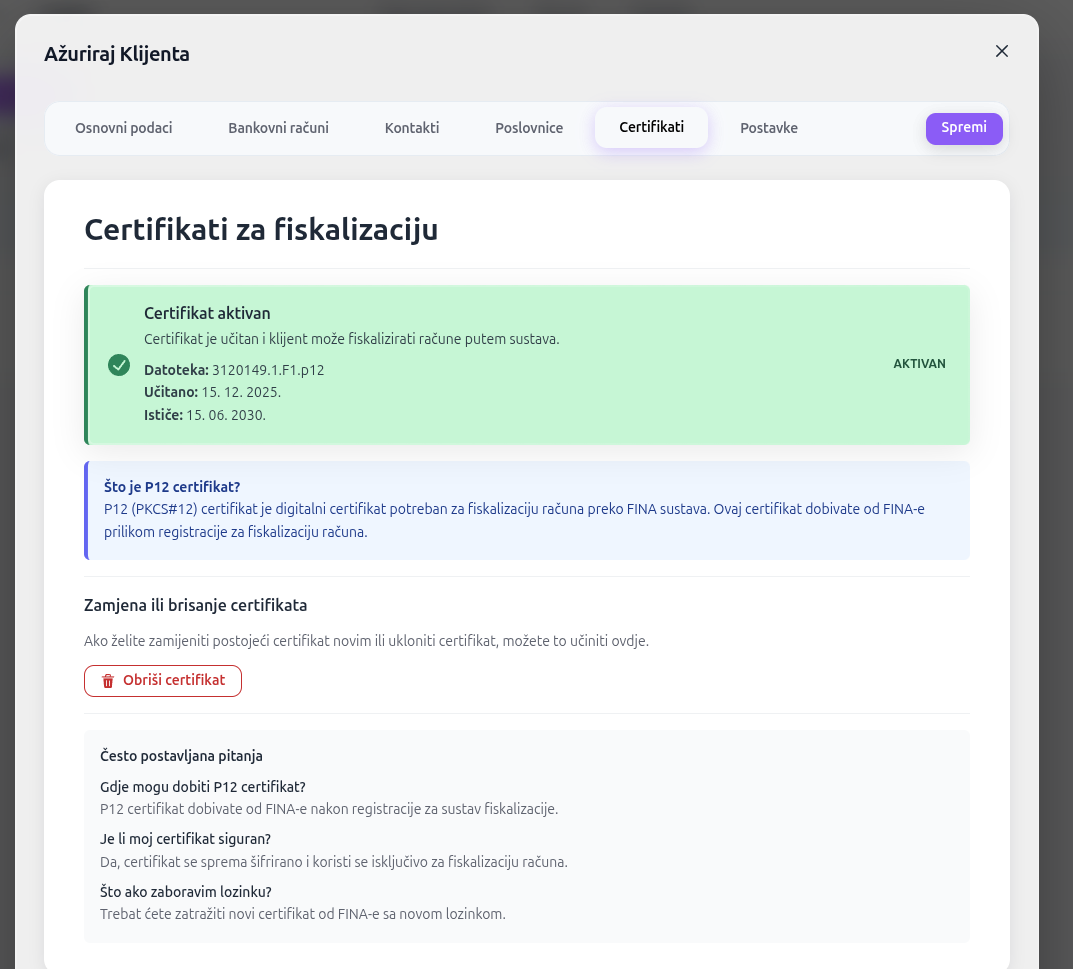Select the Poslovnice tab
This screenshot has height=969, width=1073.
[529, 128]
